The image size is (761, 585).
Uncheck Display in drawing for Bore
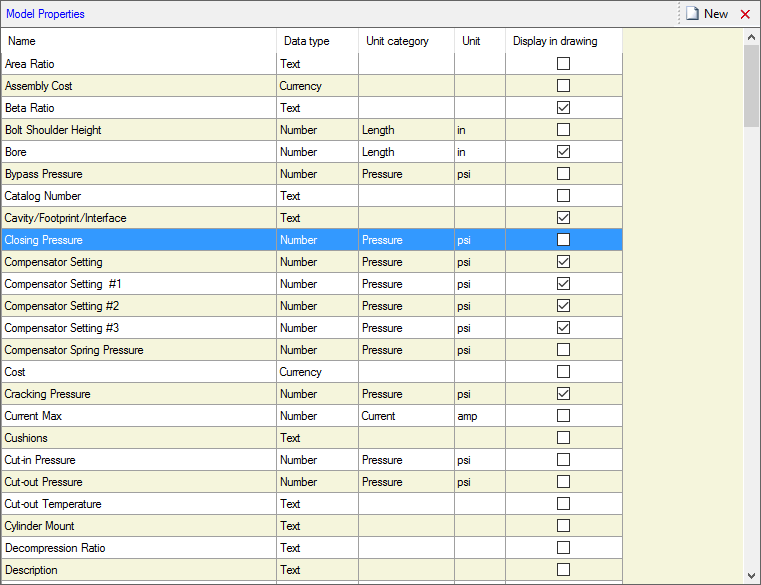[564, 152]
